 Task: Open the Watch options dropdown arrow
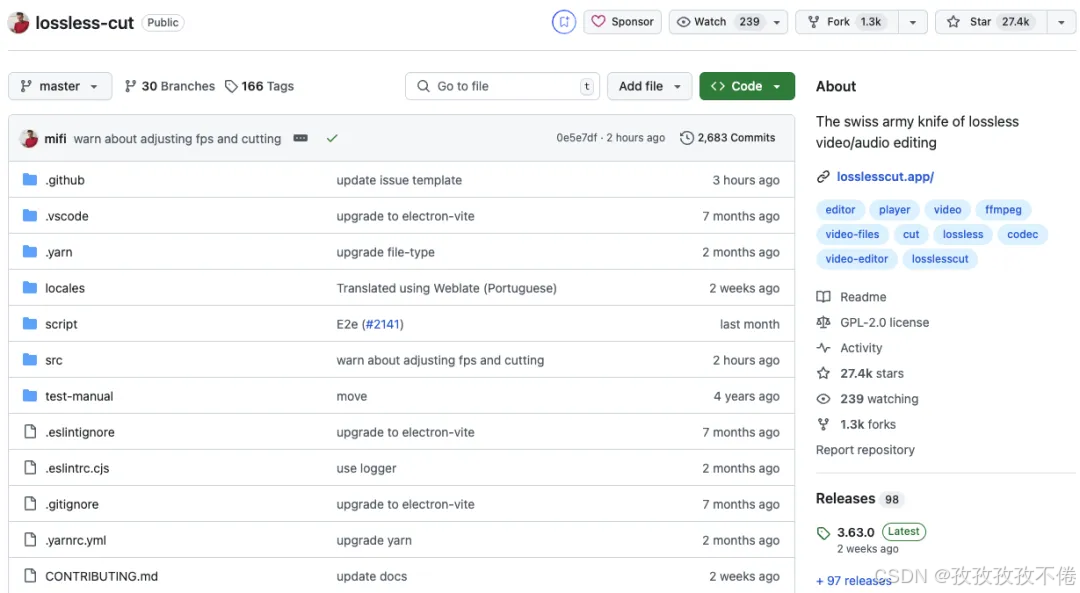(777, 22)
